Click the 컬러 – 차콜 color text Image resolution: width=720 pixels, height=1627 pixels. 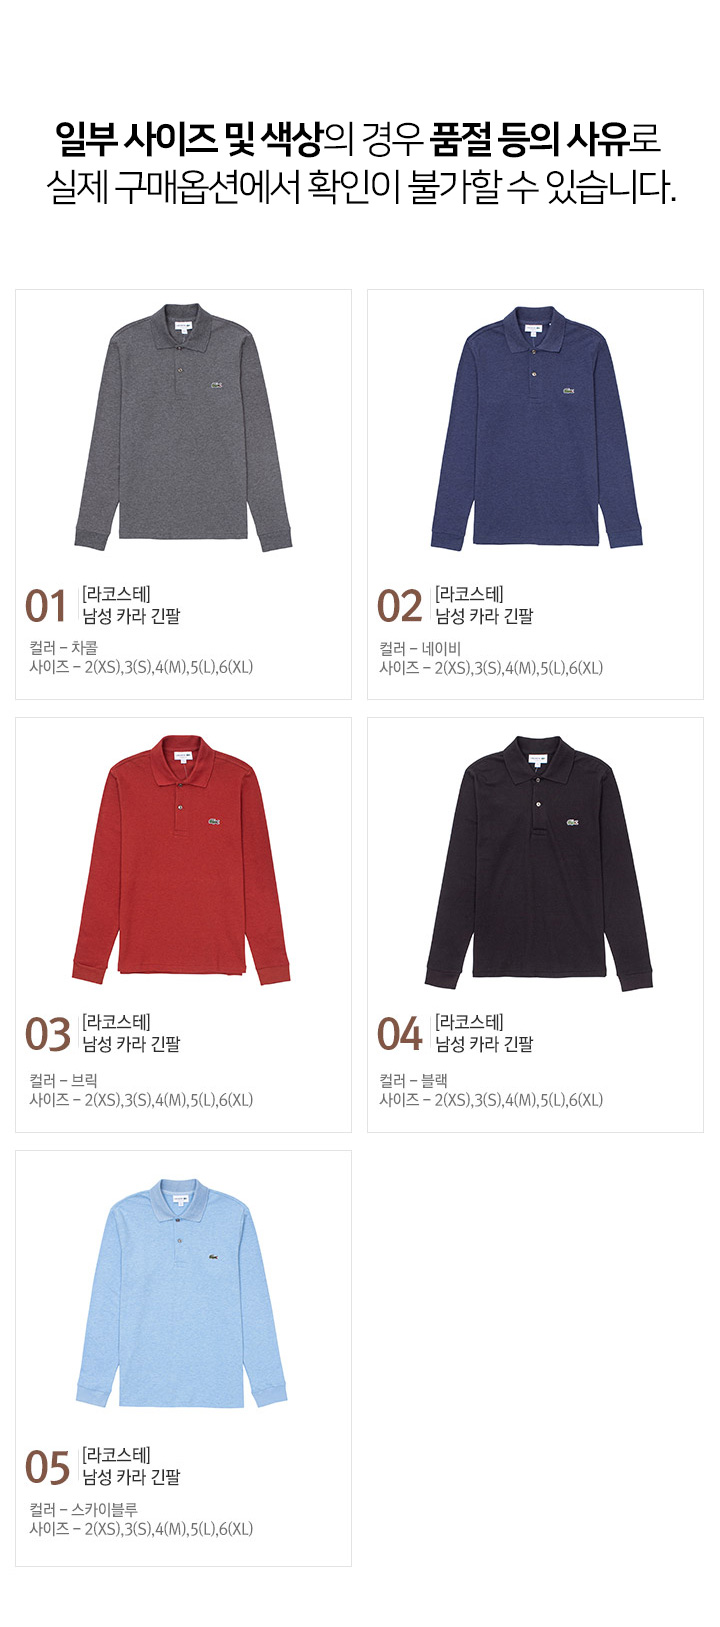[x=64, y=648]
